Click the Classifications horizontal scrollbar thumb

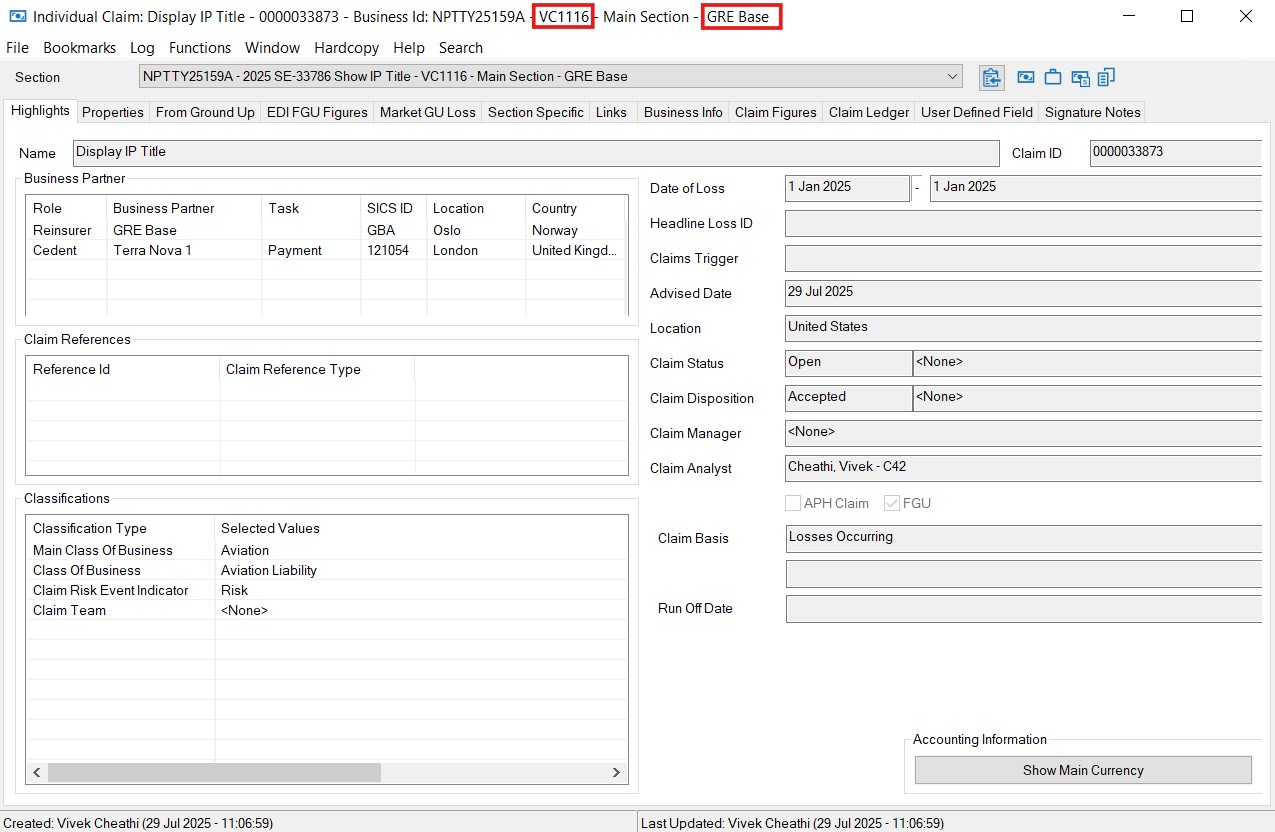click(214, 772)
